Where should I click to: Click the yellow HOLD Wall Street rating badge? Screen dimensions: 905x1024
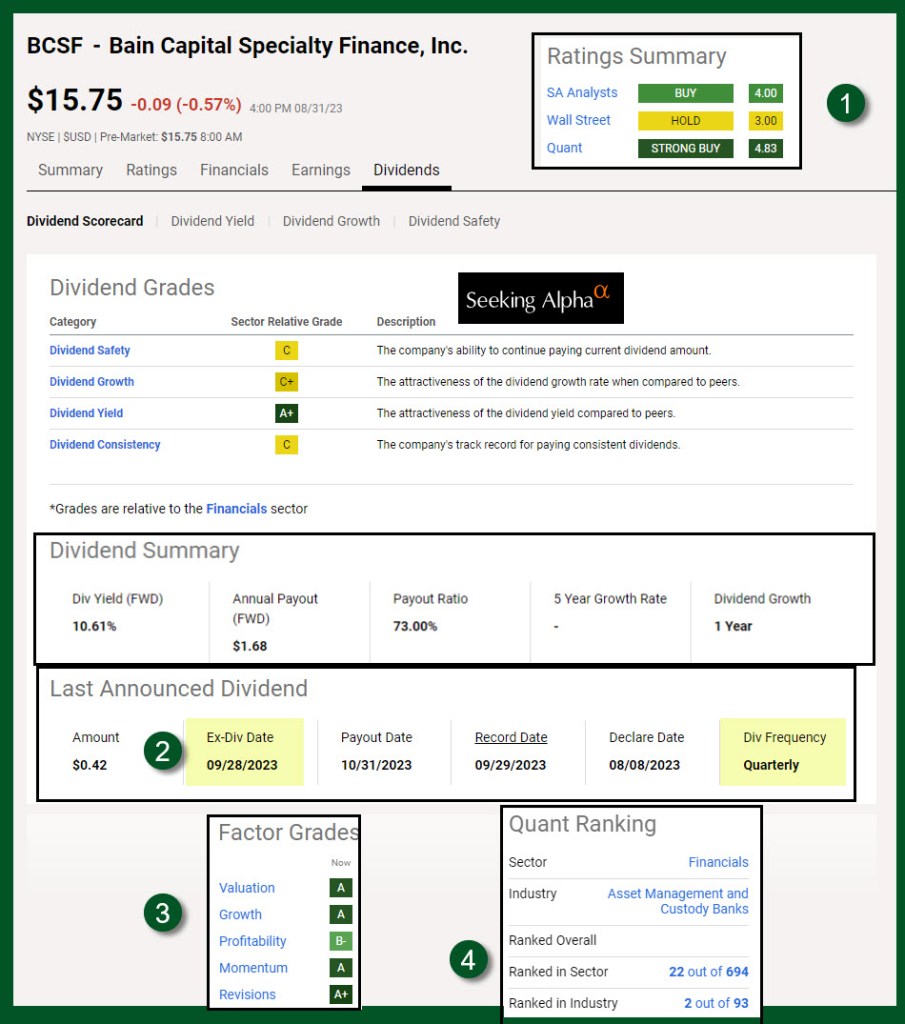[685, 121]
